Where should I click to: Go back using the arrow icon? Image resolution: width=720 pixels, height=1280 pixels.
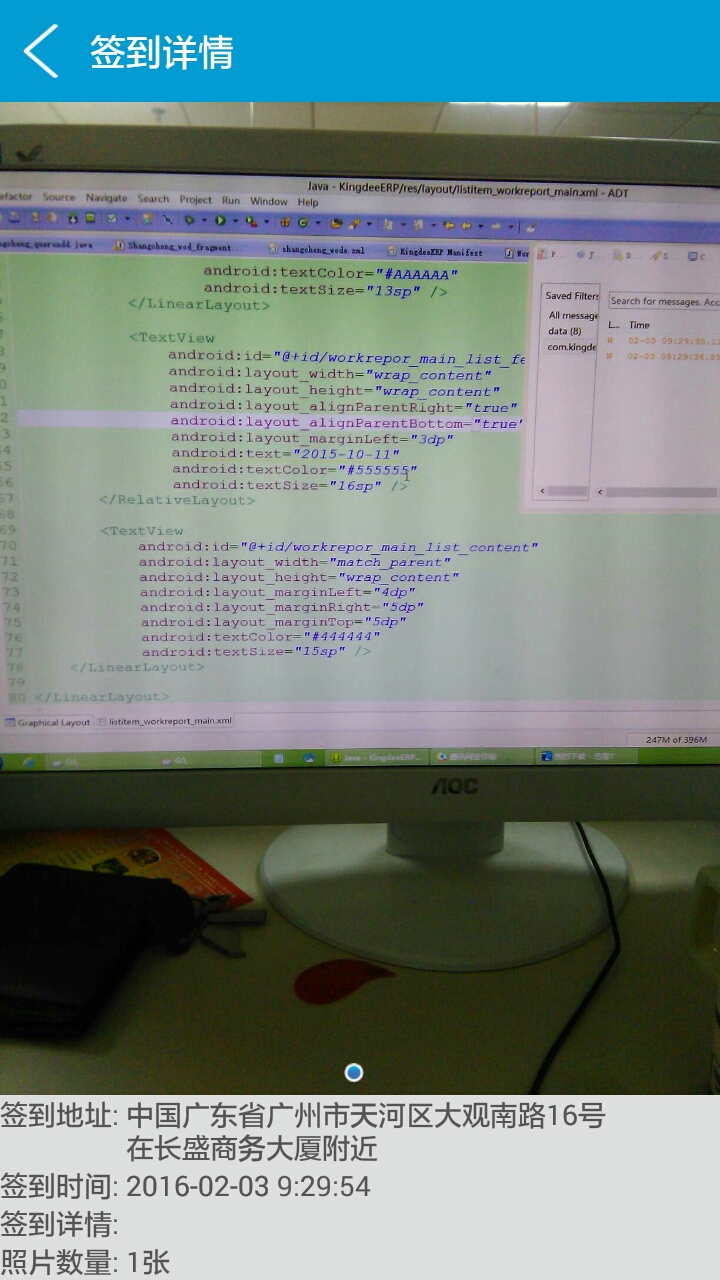pyautogui.click(x=41, y=51)
